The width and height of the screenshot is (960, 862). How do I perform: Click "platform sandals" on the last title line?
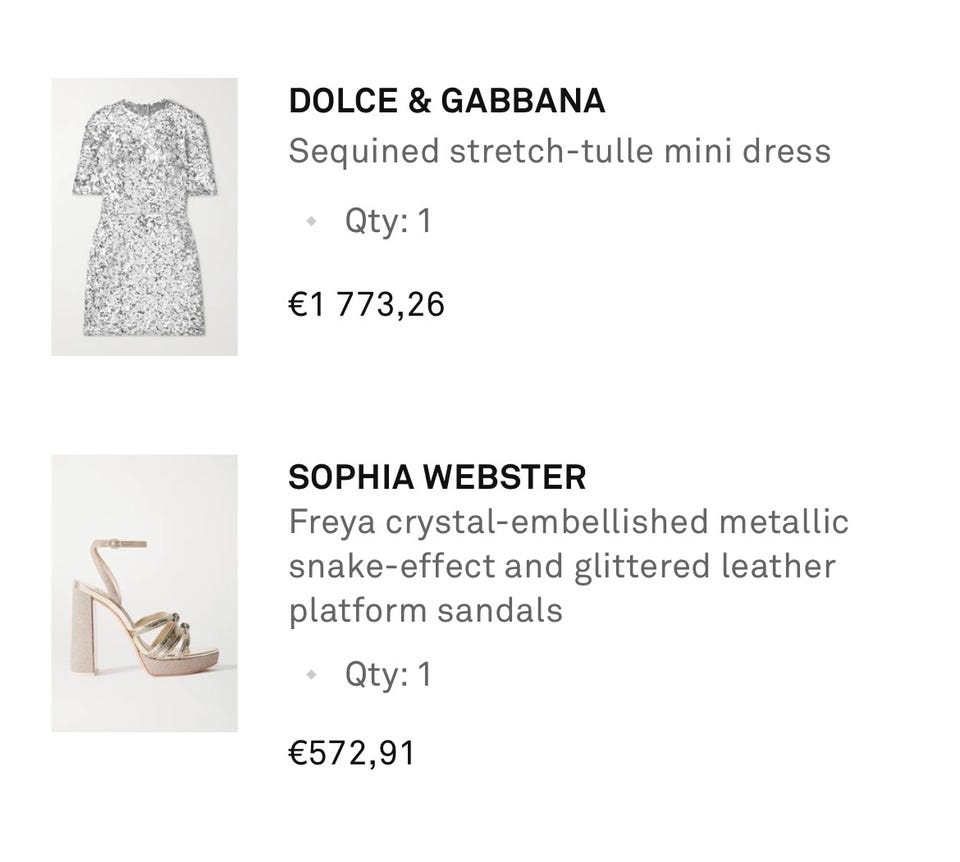[x=426, y=609]
